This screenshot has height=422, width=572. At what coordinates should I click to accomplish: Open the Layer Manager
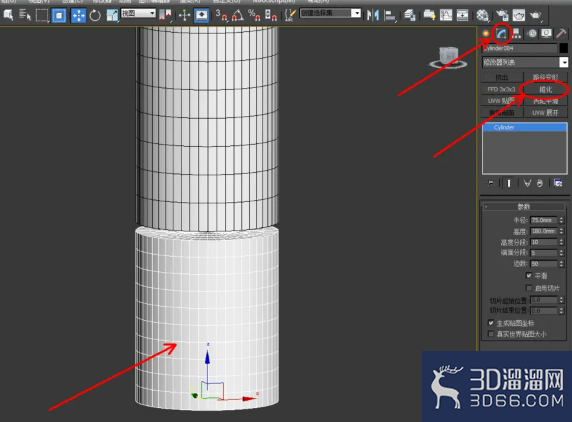pos(410,15)
